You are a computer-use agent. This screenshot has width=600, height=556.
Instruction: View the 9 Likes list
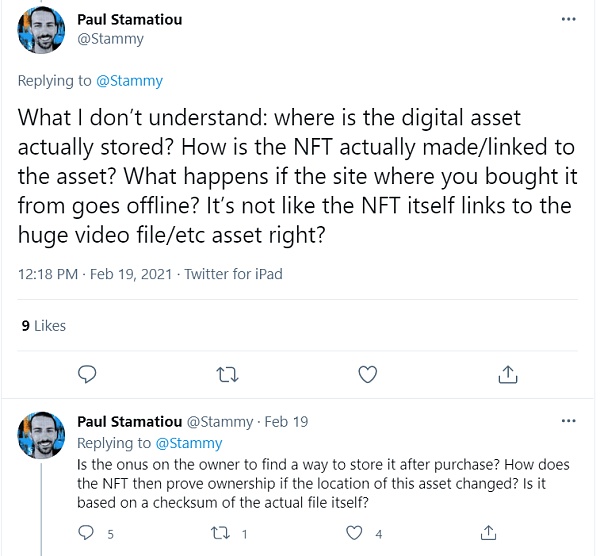(x=43, y=325)
